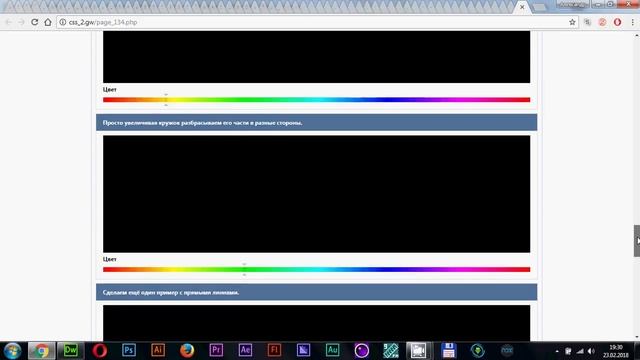Image resolution: width=640 pixels, height=360 pixels.
Task: Click the red Opera extension icon in the toolbar
Action: pos(618,22)
